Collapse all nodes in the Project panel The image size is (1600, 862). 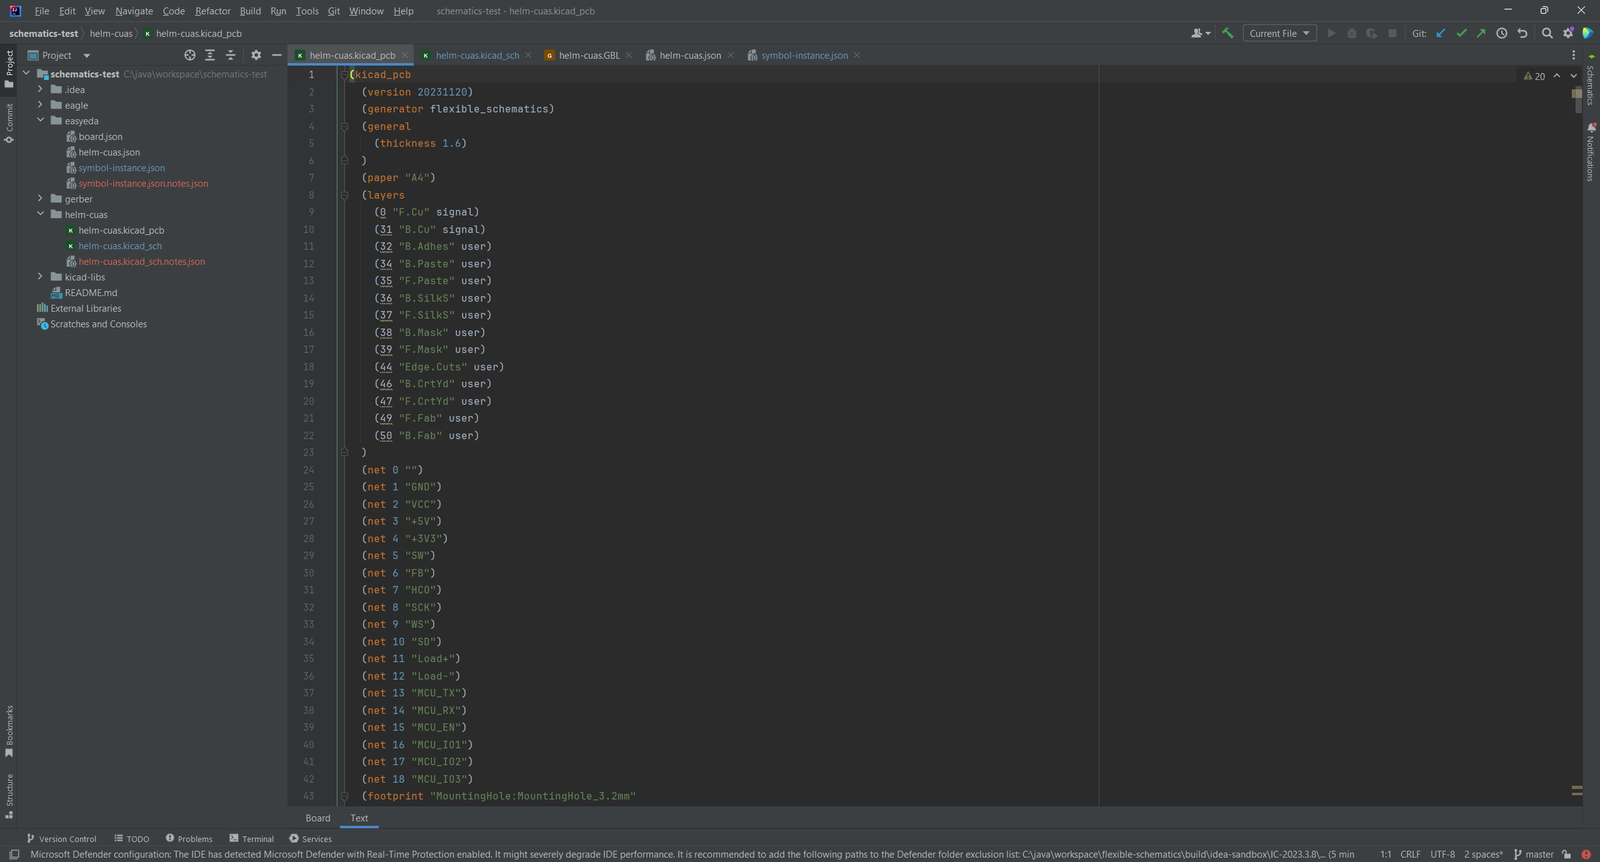(231, 55)
